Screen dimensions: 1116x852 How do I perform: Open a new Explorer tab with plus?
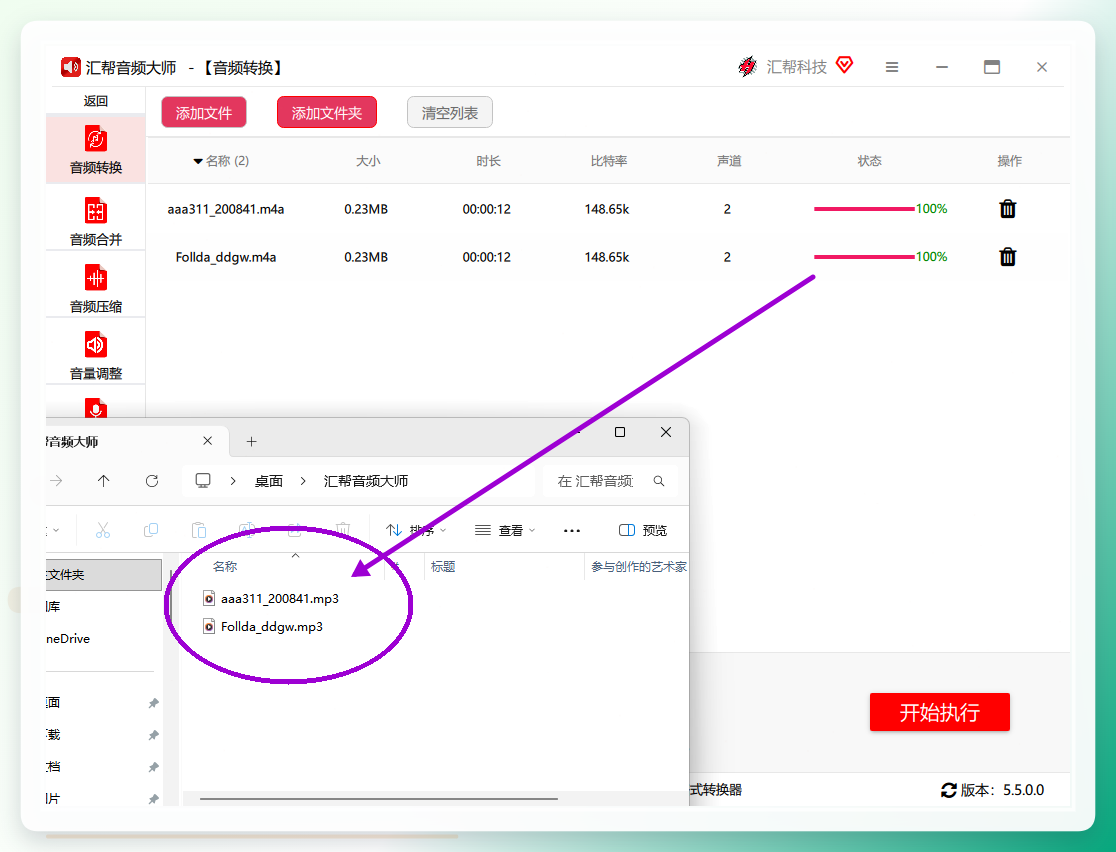pos(251,441)
